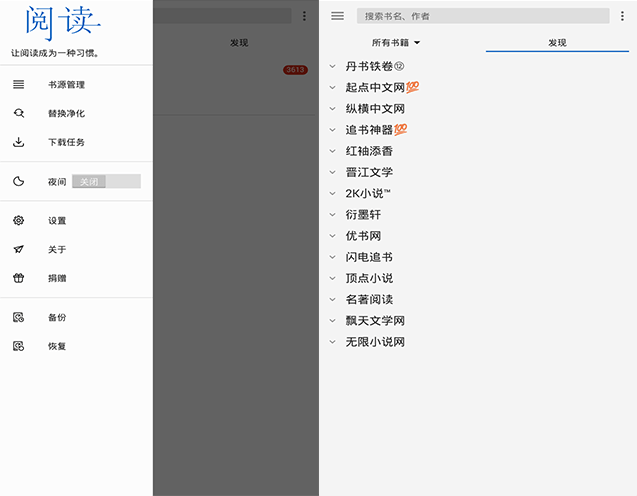The image size is (637, 496).
Task: Expand the 2K小说 source
Action: pyautogui.click(x=333, y=193)
